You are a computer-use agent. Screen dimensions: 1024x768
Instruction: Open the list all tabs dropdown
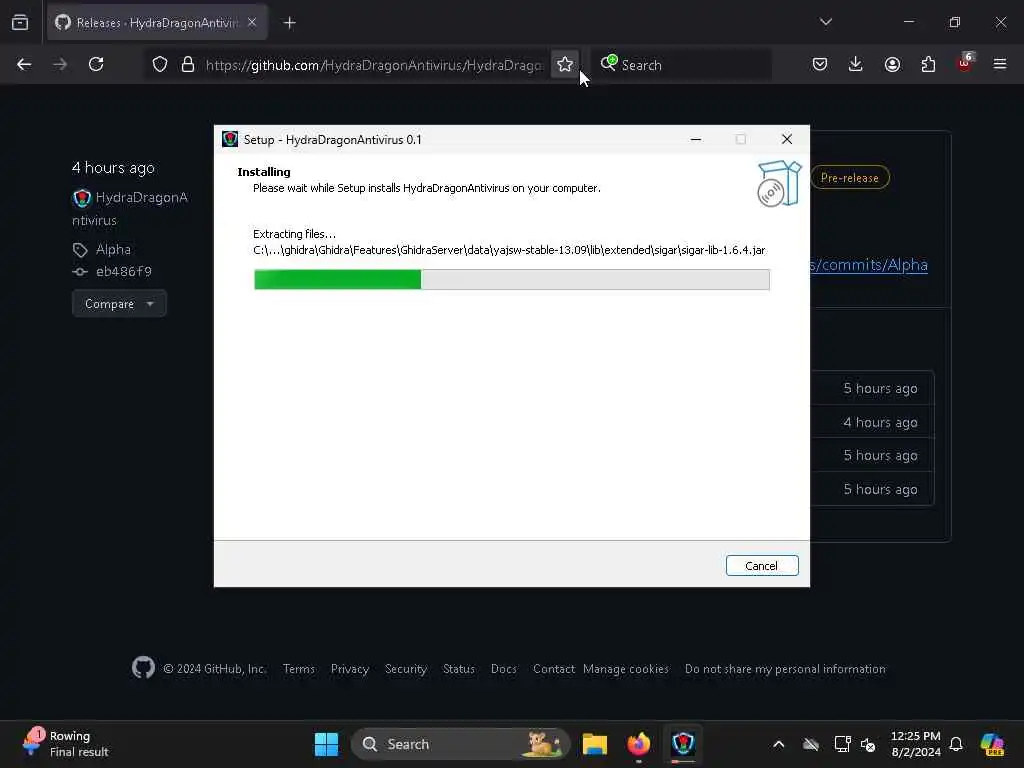coord(825,22)
